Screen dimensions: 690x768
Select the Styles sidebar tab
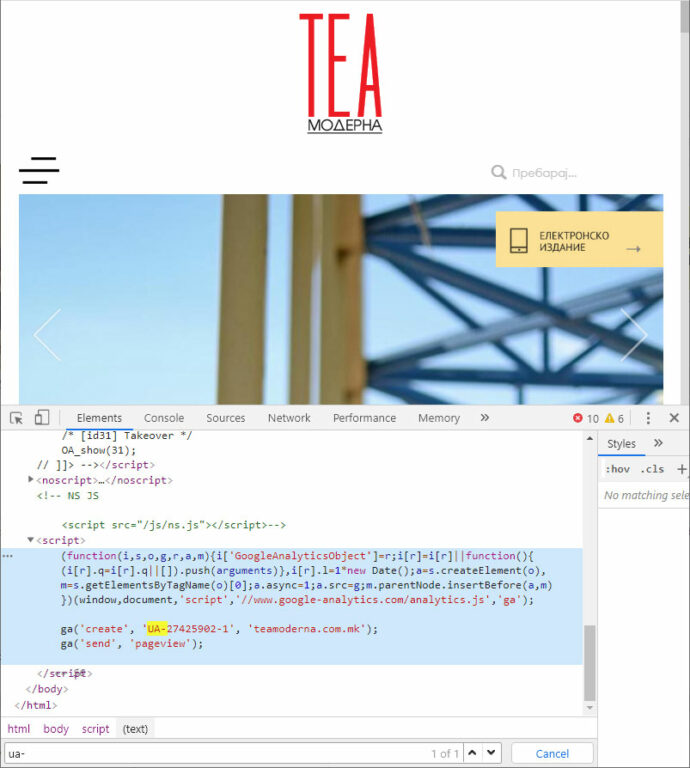(621, 444)
